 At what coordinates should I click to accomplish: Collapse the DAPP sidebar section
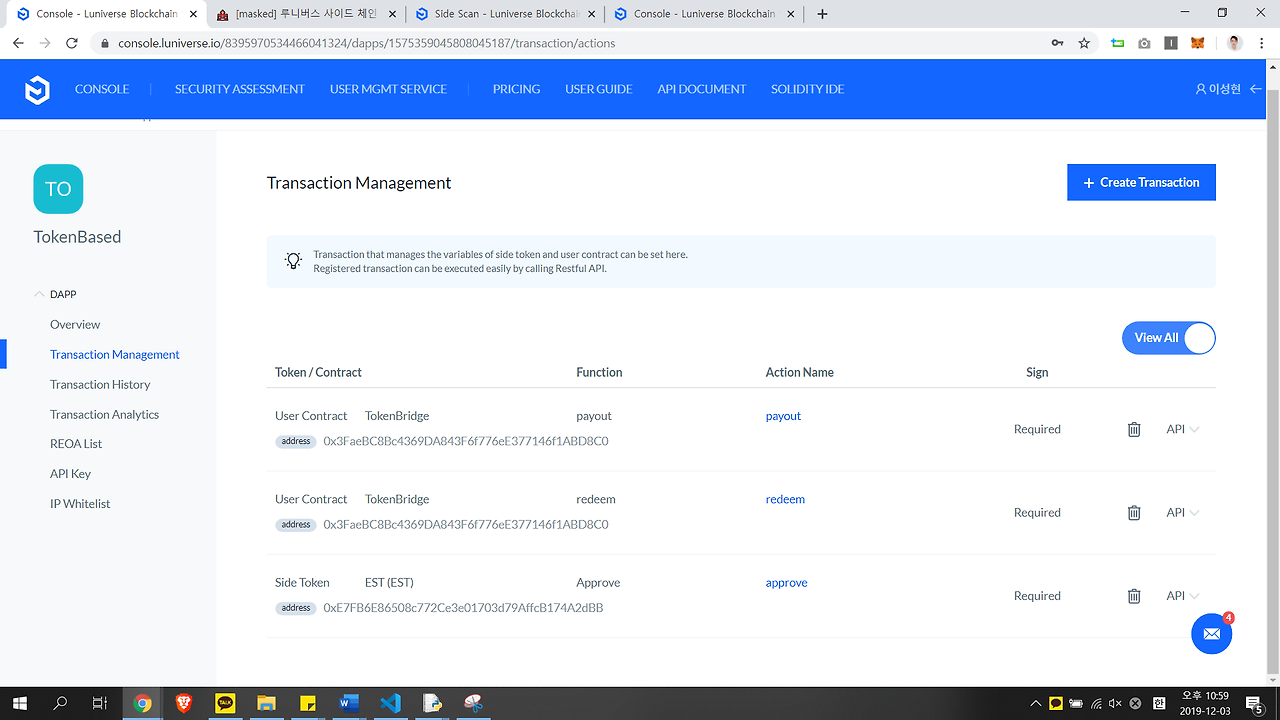[40, 294]
